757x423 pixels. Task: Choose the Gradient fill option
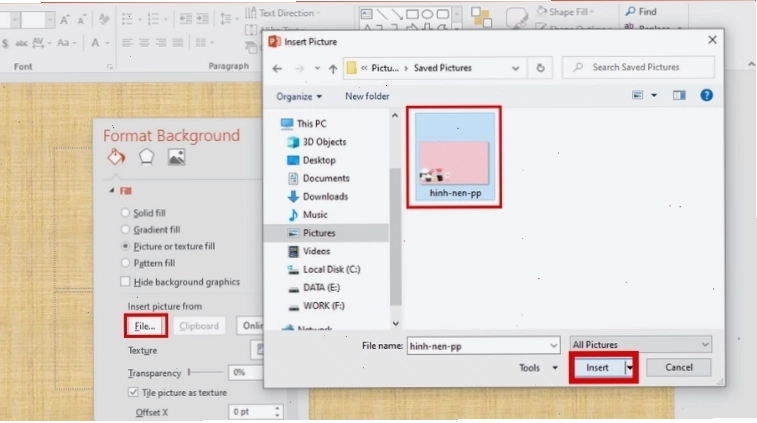click(x=126, y=229)
